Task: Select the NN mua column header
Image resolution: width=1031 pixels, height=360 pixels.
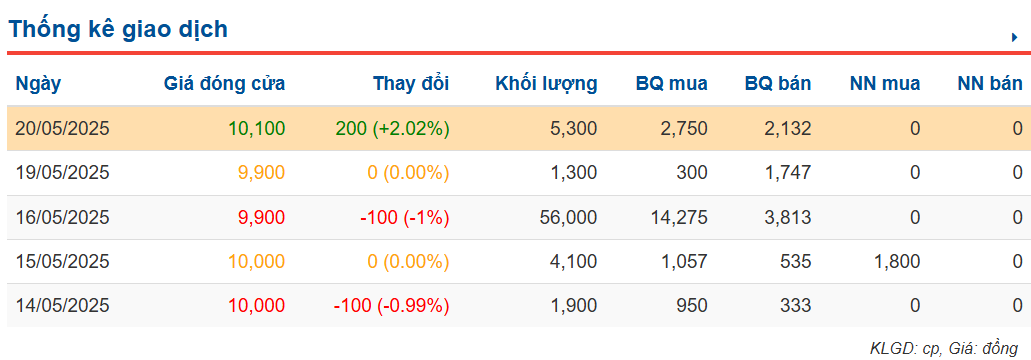Action: (884, 83)
